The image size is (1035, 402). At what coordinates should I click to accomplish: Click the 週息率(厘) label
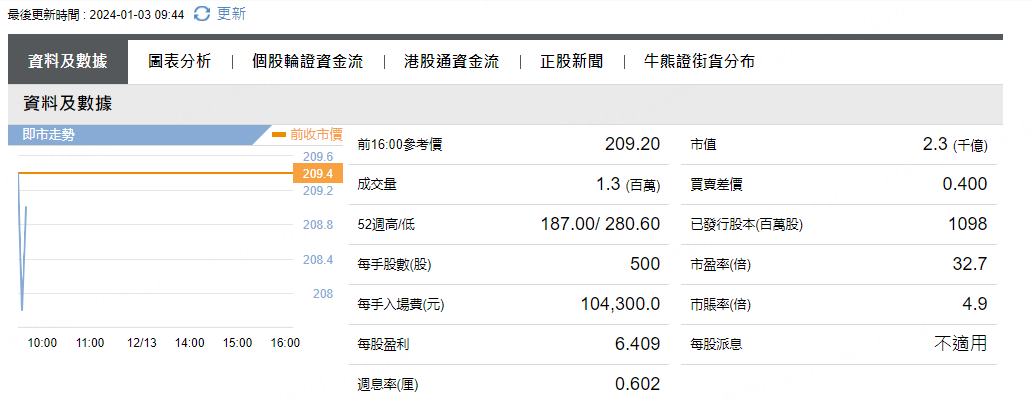point(388,385)
